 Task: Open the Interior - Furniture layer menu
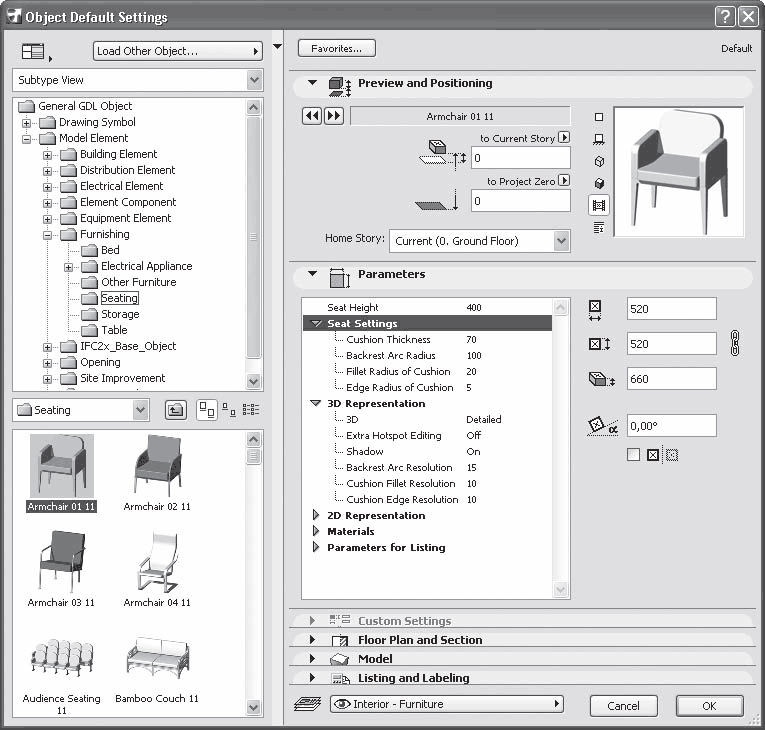(446, 704)
